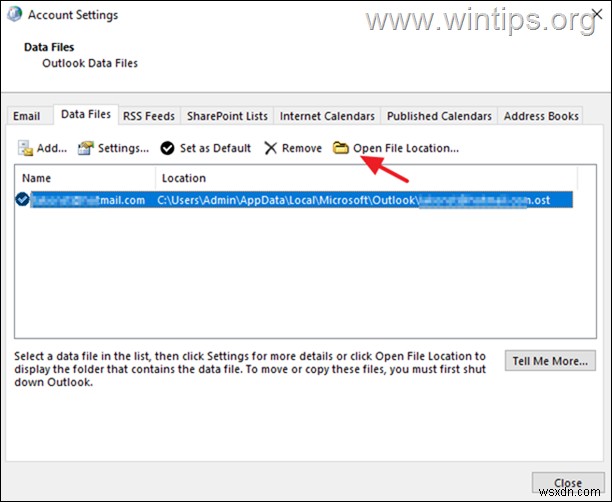Click the Remove X icon
Screen dimensions: 612x502
270,148
